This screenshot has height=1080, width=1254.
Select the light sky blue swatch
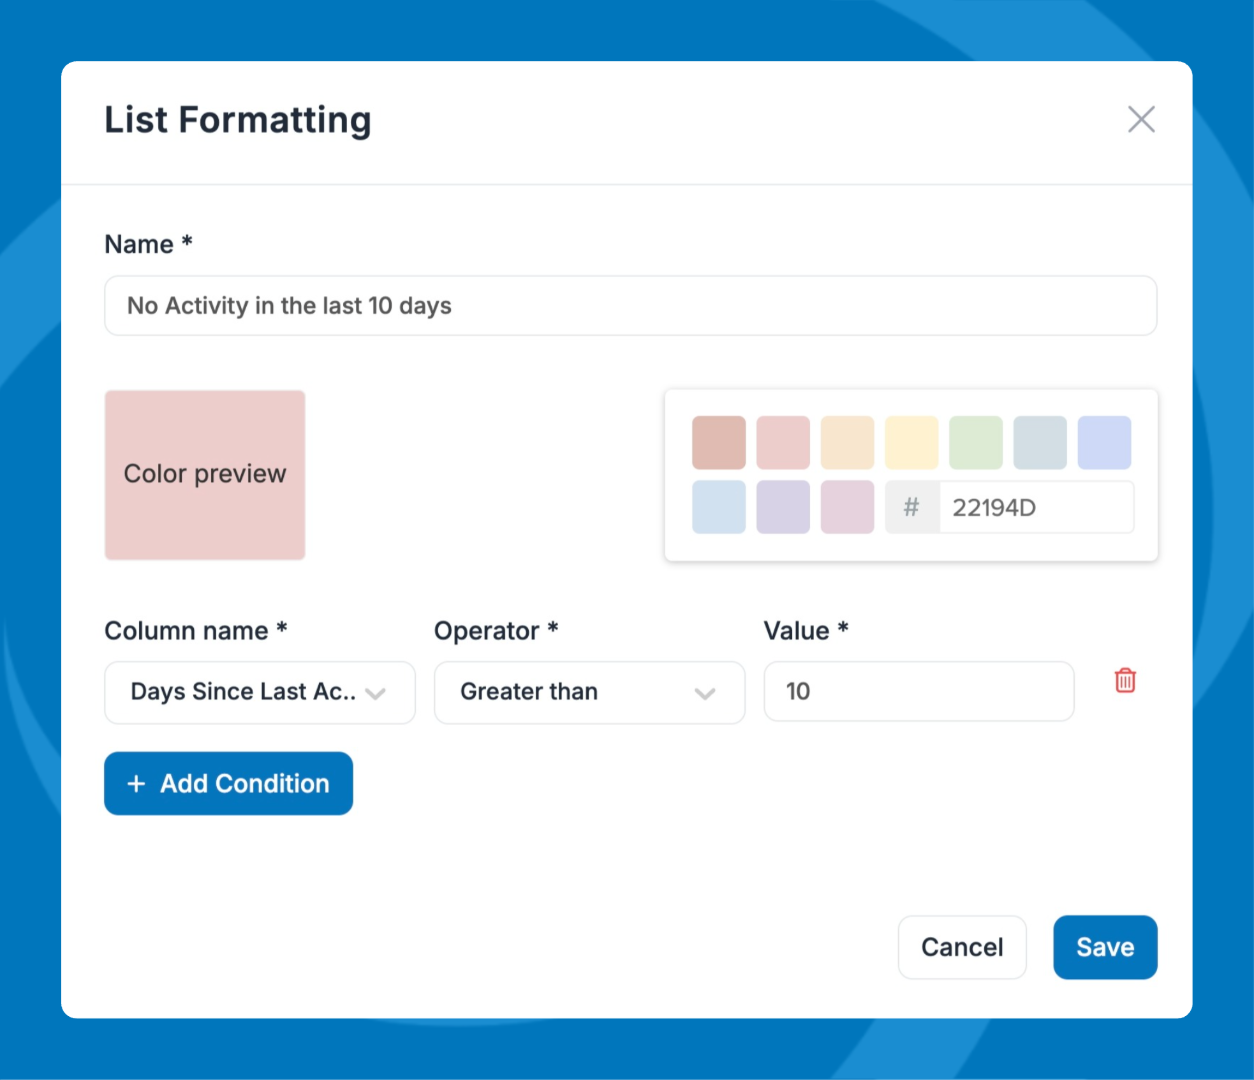click(719, 507)
